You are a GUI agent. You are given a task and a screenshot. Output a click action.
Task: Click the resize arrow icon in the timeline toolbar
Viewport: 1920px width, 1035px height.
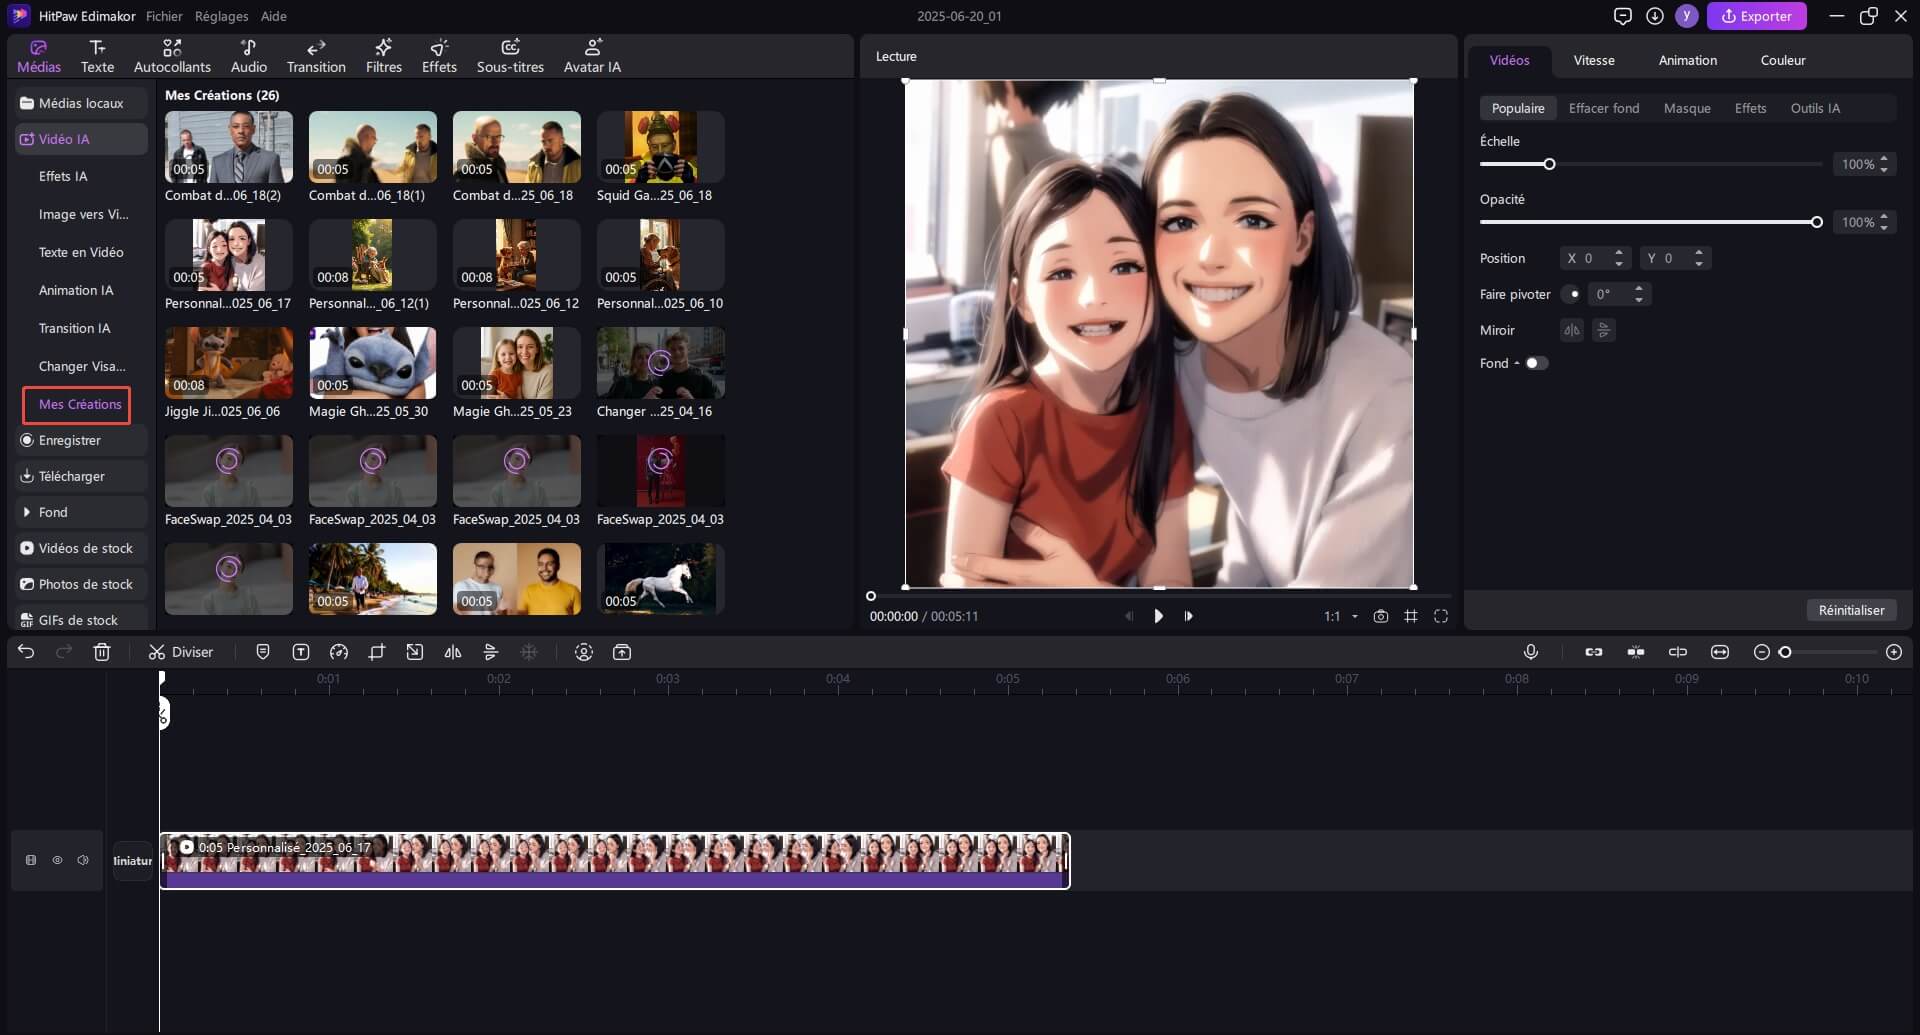tap(415, 652)
